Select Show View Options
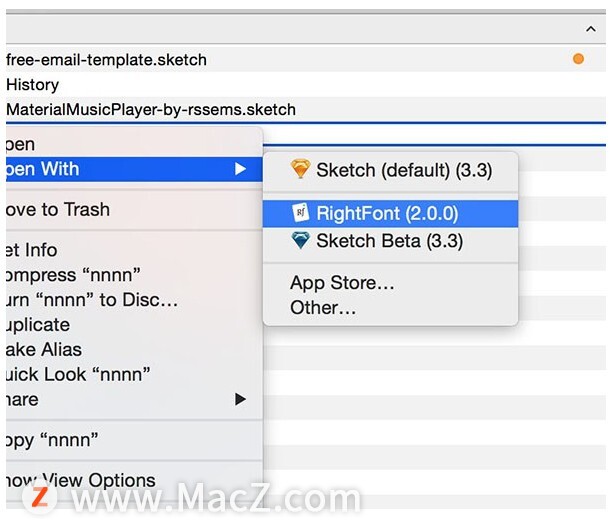616x524 pixels. coord(134,480)
